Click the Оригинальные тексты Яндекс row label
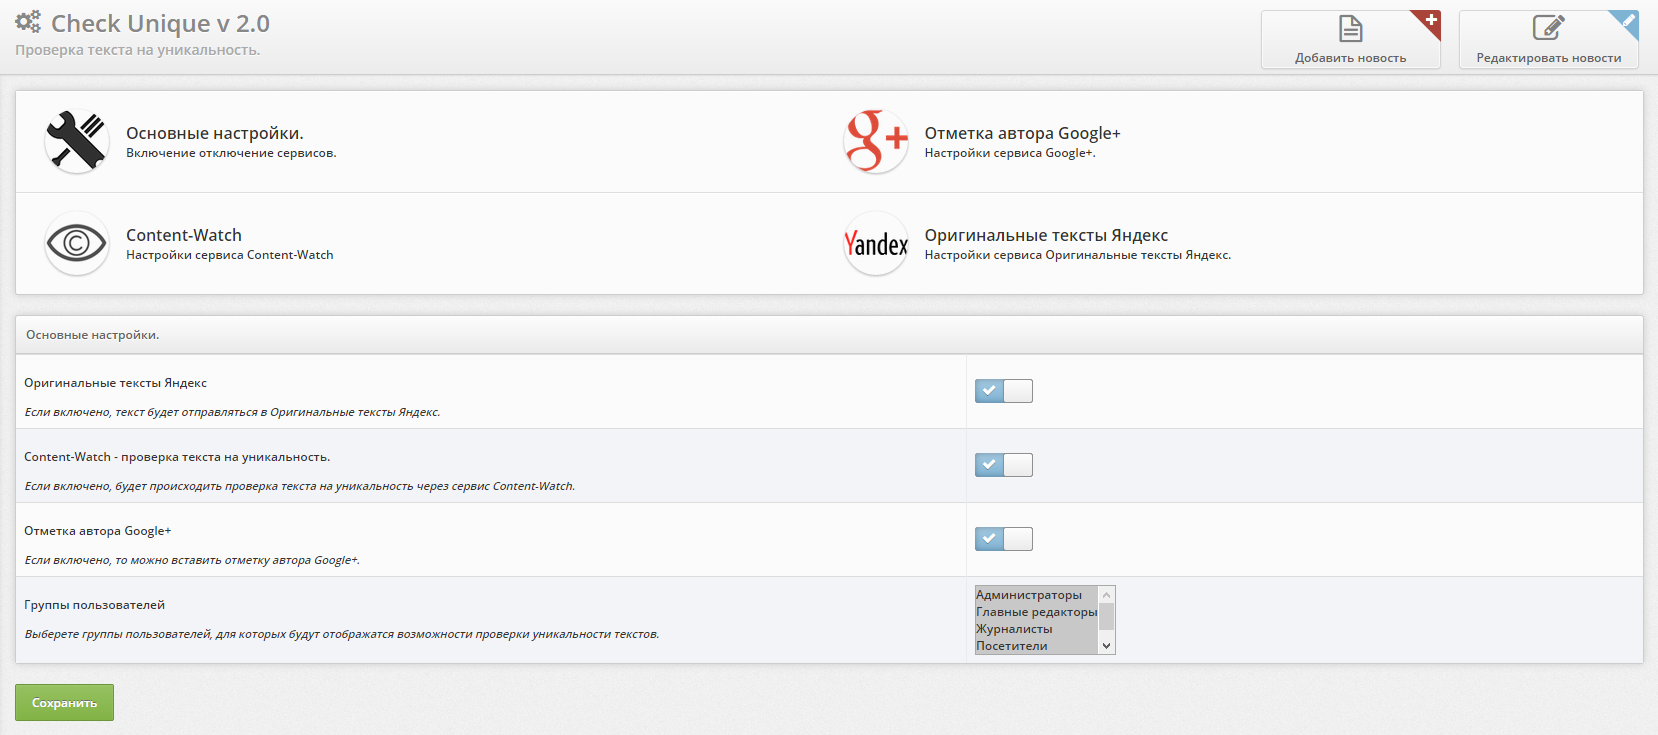This screenshot has height=735, width=1658. 116,383
